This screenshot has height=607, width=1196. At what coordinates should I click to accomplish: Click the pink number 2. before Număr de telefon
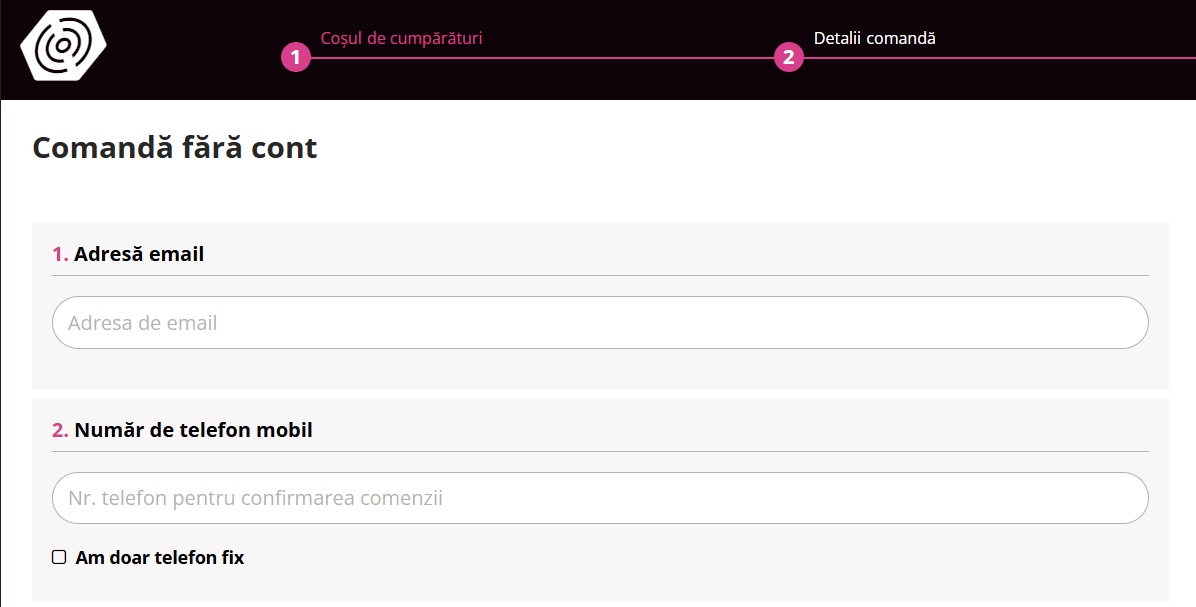[x=60, y=430]
